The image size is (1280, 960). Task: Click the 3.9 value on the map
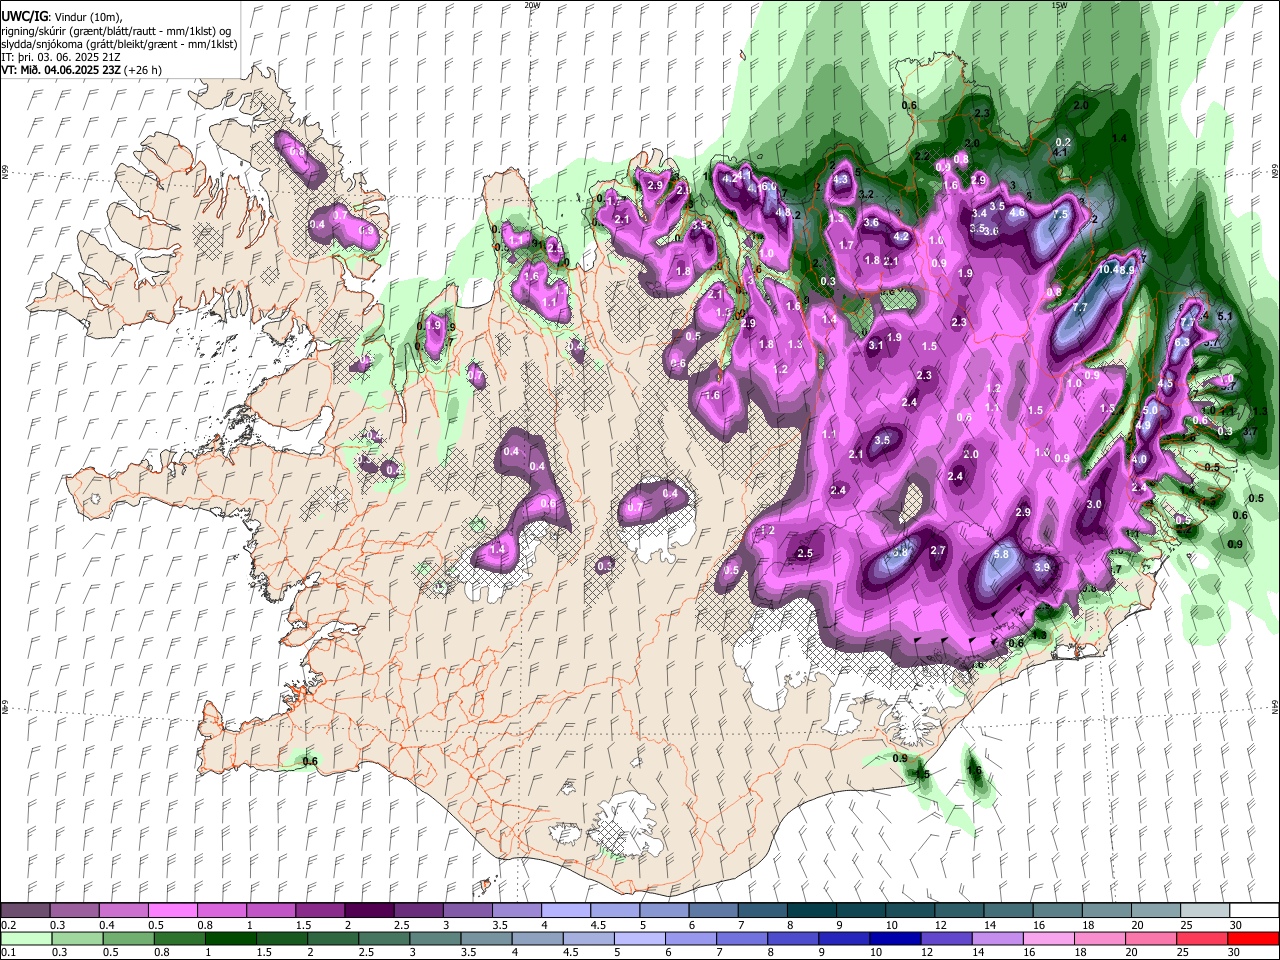coord(1042,567)
